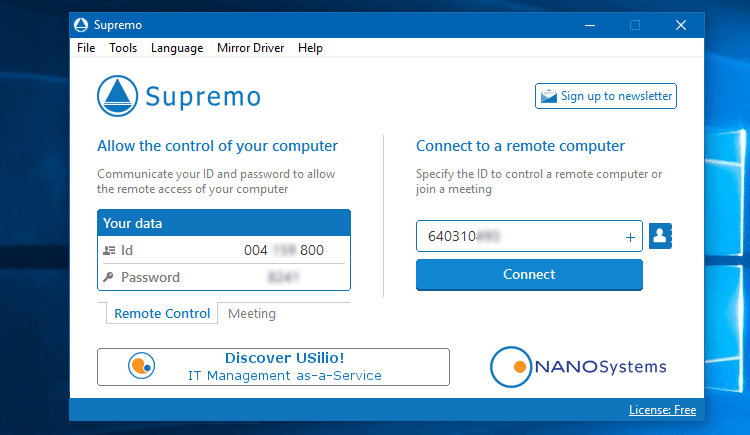Image resolution: width=750 pixels, height=435 pixels.
Task: Click the envelope icon in newsletter button
Action: 549,96
